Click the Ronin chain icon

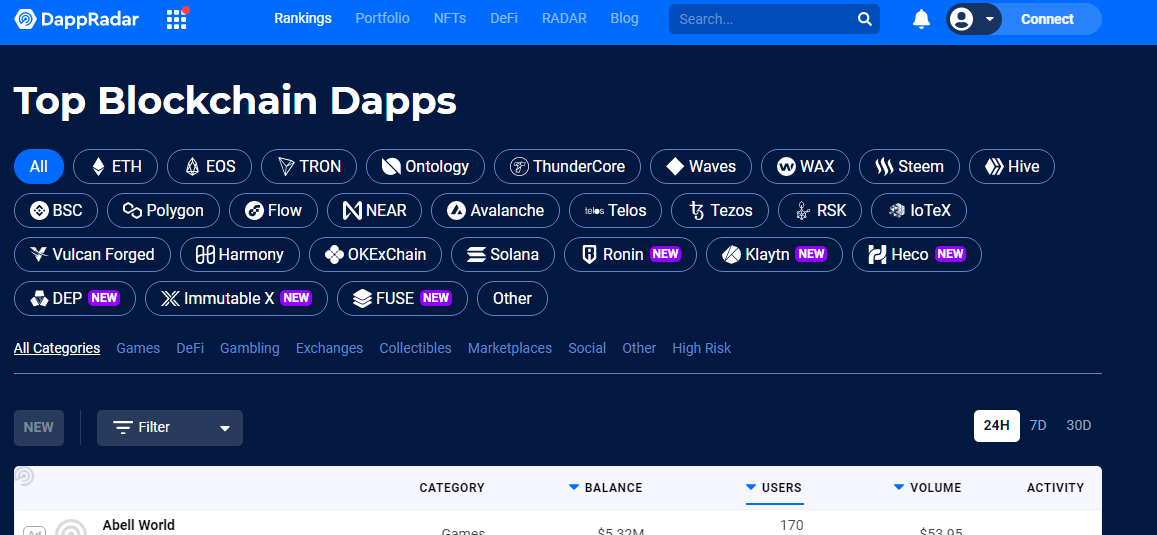point(589,255)
